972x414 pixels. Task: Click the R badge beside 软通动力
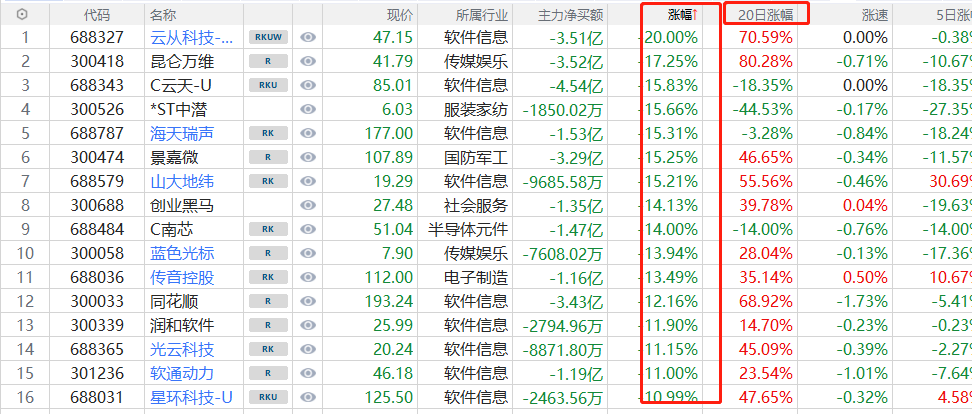[x=268, y=373]
